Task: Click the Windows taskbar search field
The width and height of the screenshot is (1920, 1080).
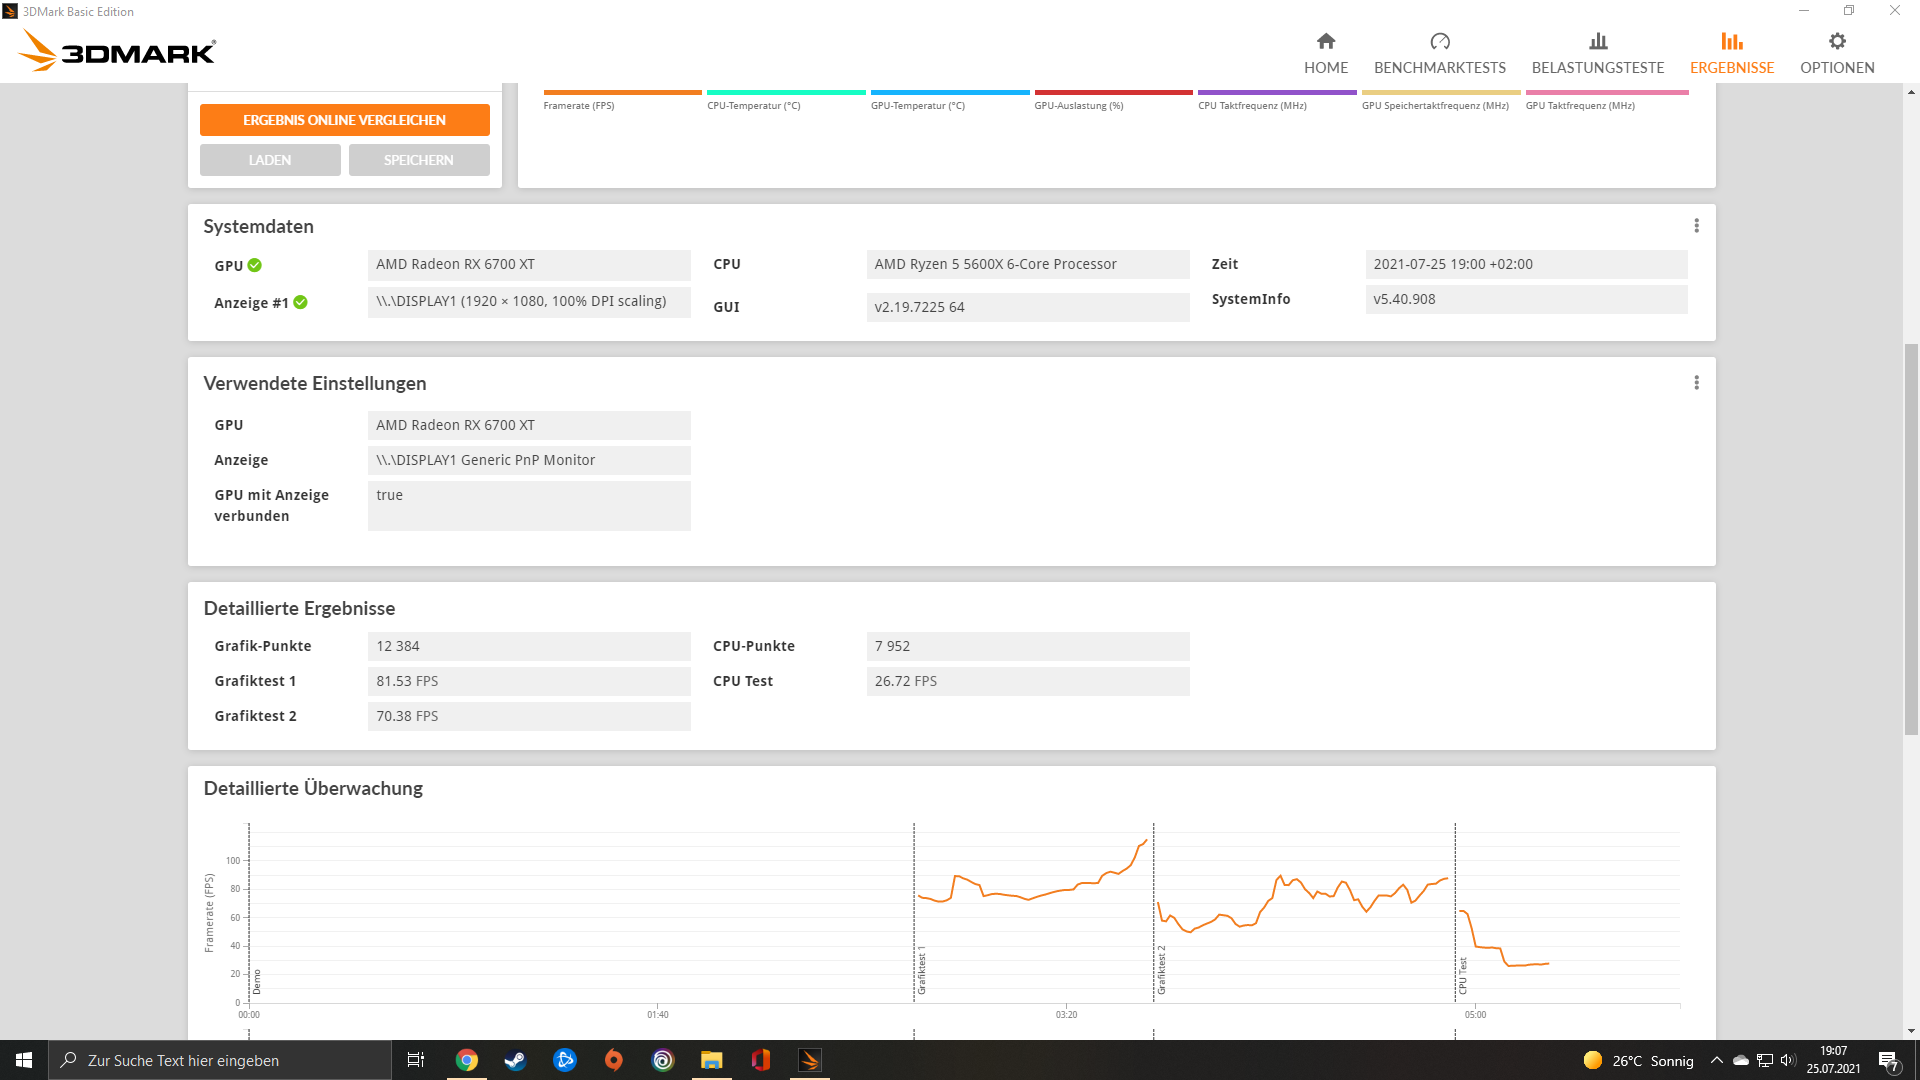Action: 220,1060
